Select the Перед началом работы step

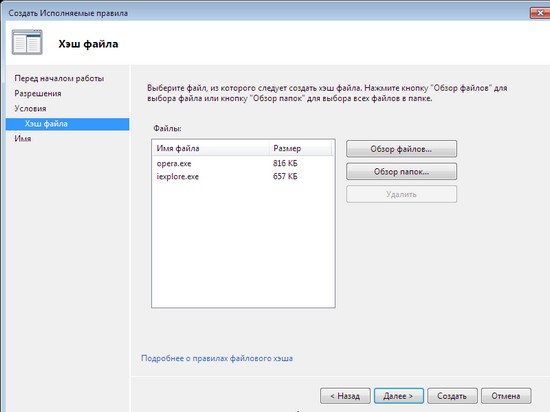pyautogui.click(x=59, y=78)
